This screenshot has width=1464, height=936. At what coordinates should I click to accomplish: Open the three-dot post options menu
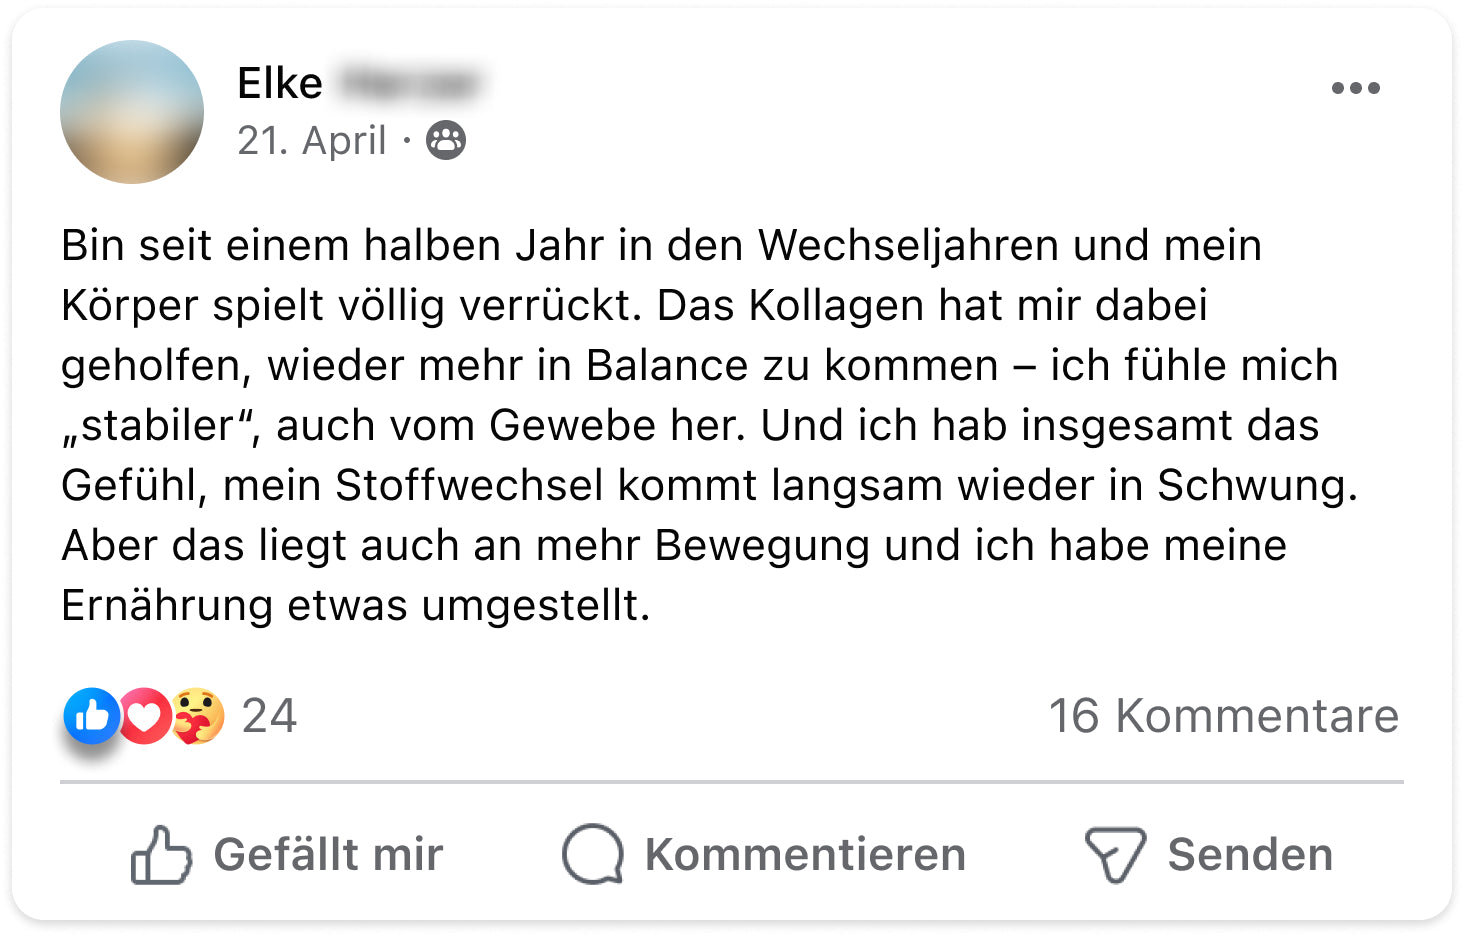tap(1355, 88)
